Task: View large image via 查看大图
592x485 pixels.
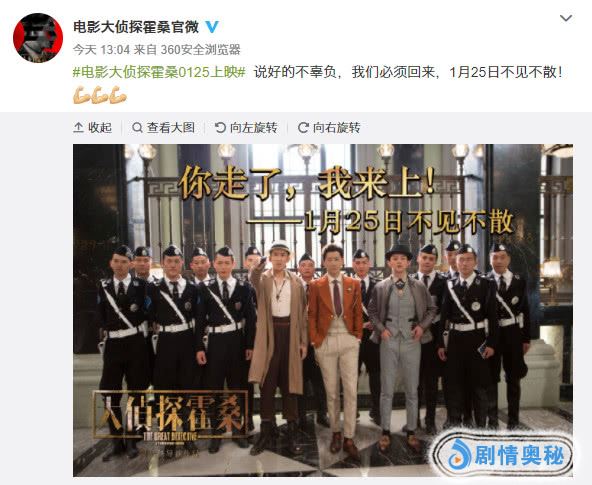Action: coord(163,128)
